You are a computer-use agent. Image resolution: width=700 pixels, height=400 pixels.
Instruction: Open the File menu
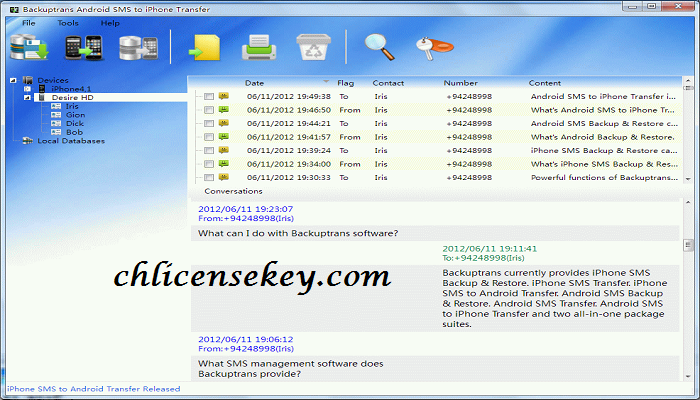[29, 23]
